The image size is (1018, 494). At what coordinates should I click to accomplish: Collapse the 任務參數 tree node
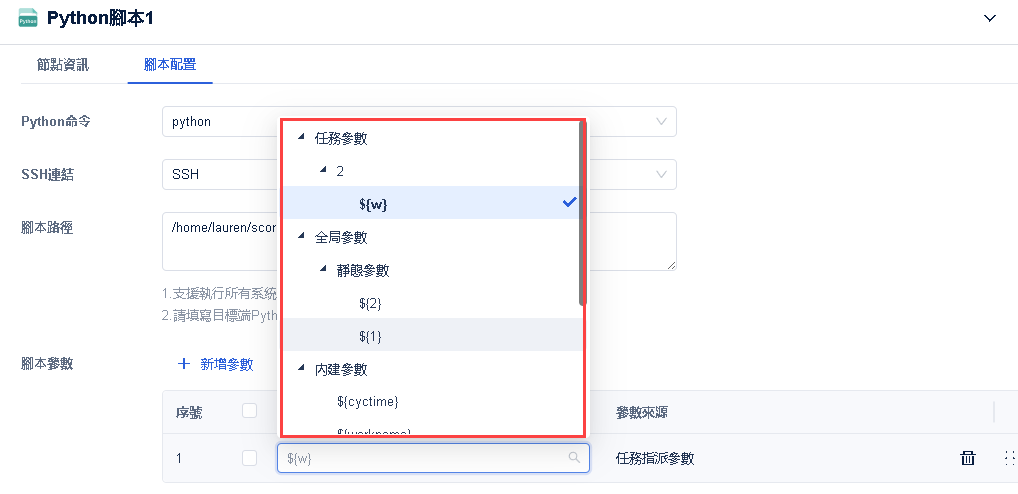click(301, 138)
